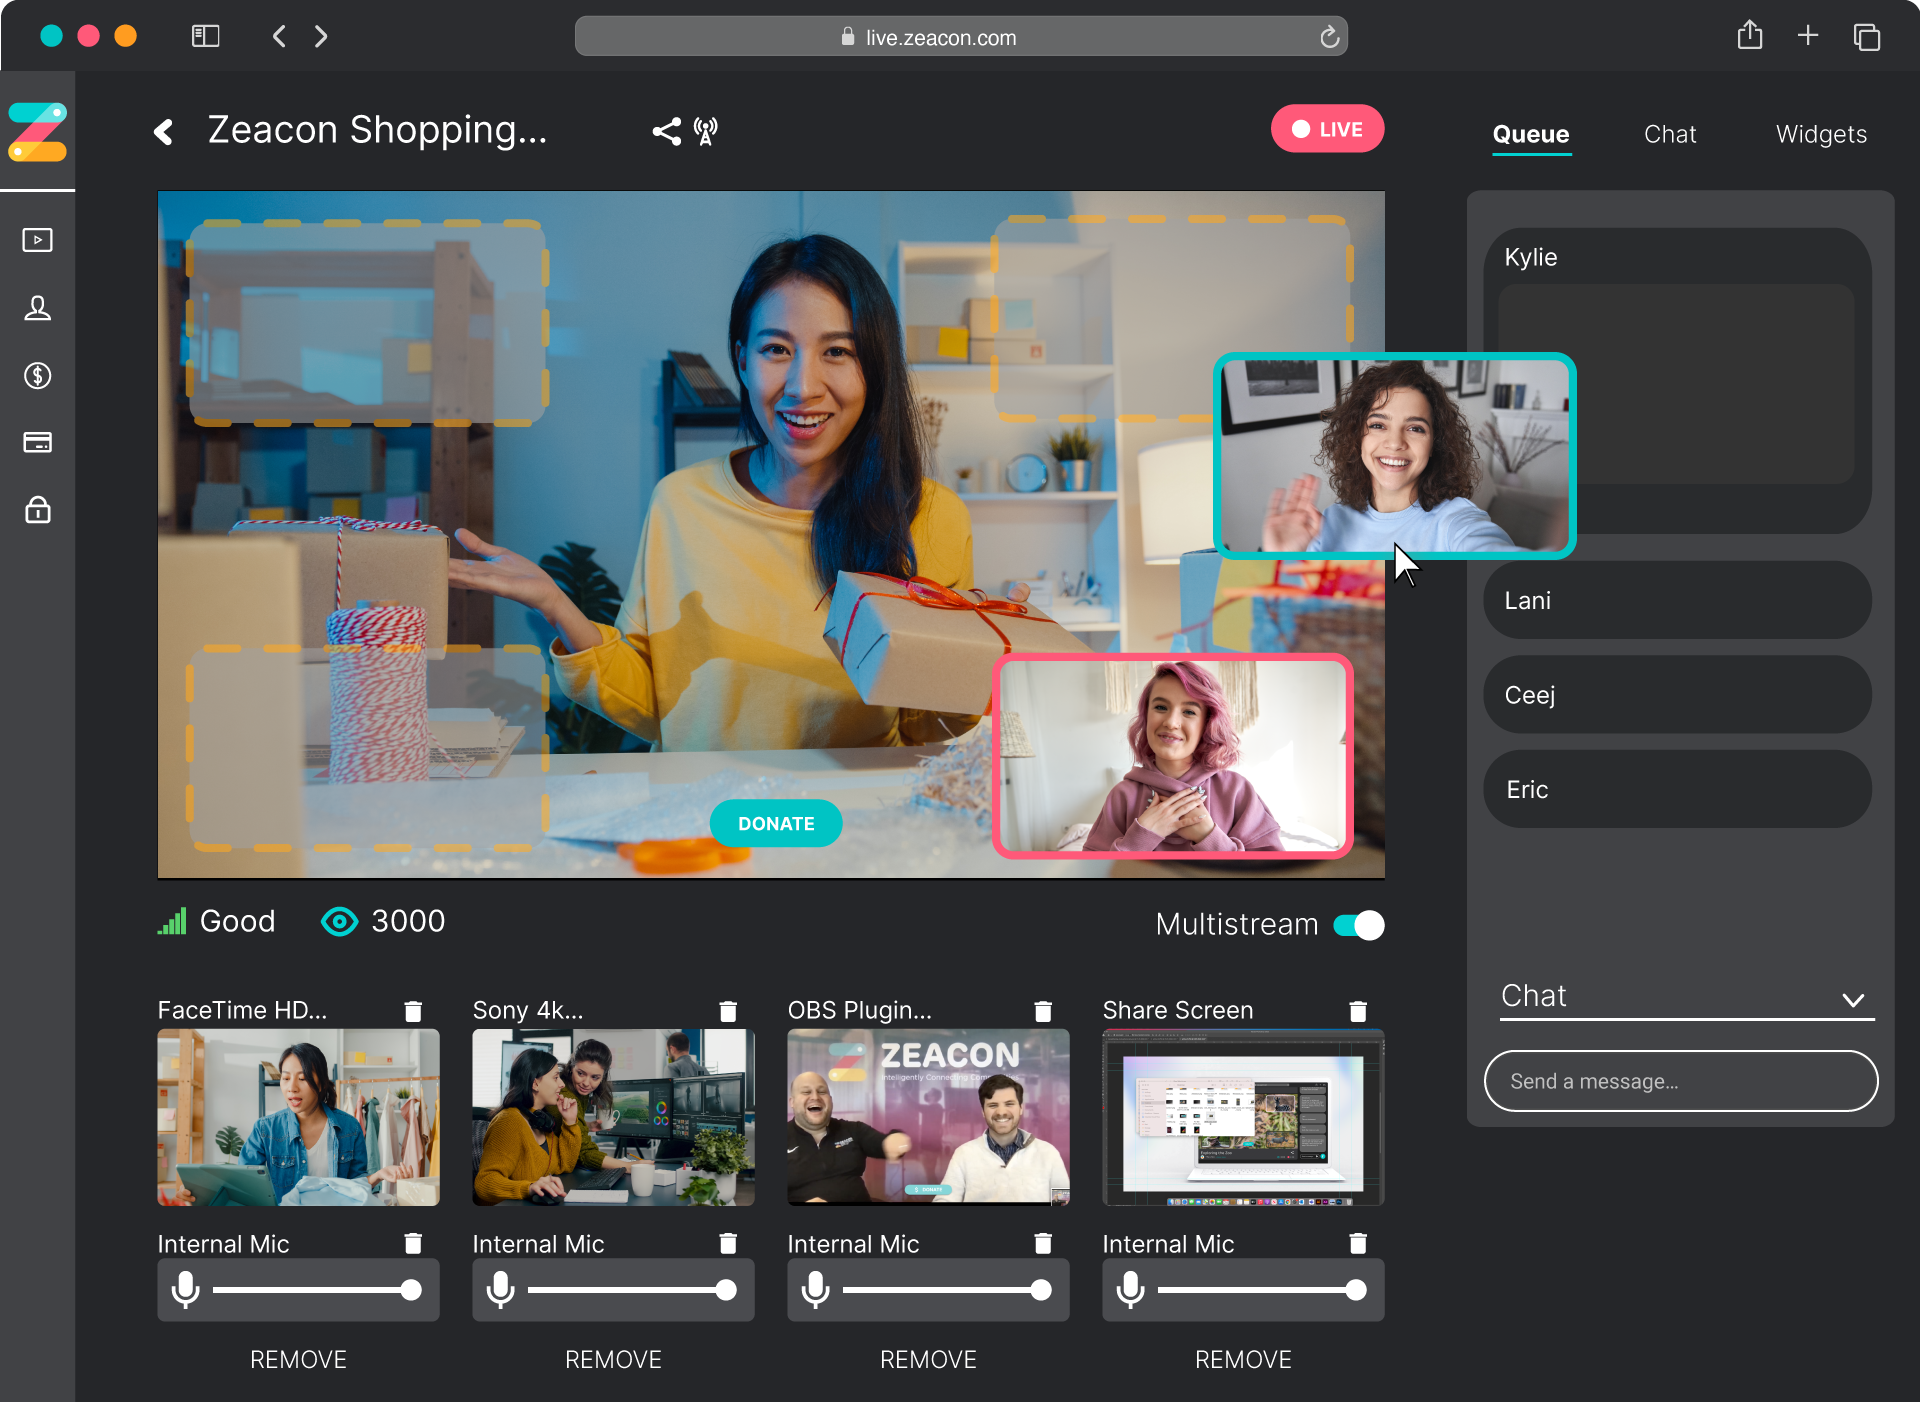
Task: Collapse the Chat section with its chevron
Action: click(1855, 1000)
